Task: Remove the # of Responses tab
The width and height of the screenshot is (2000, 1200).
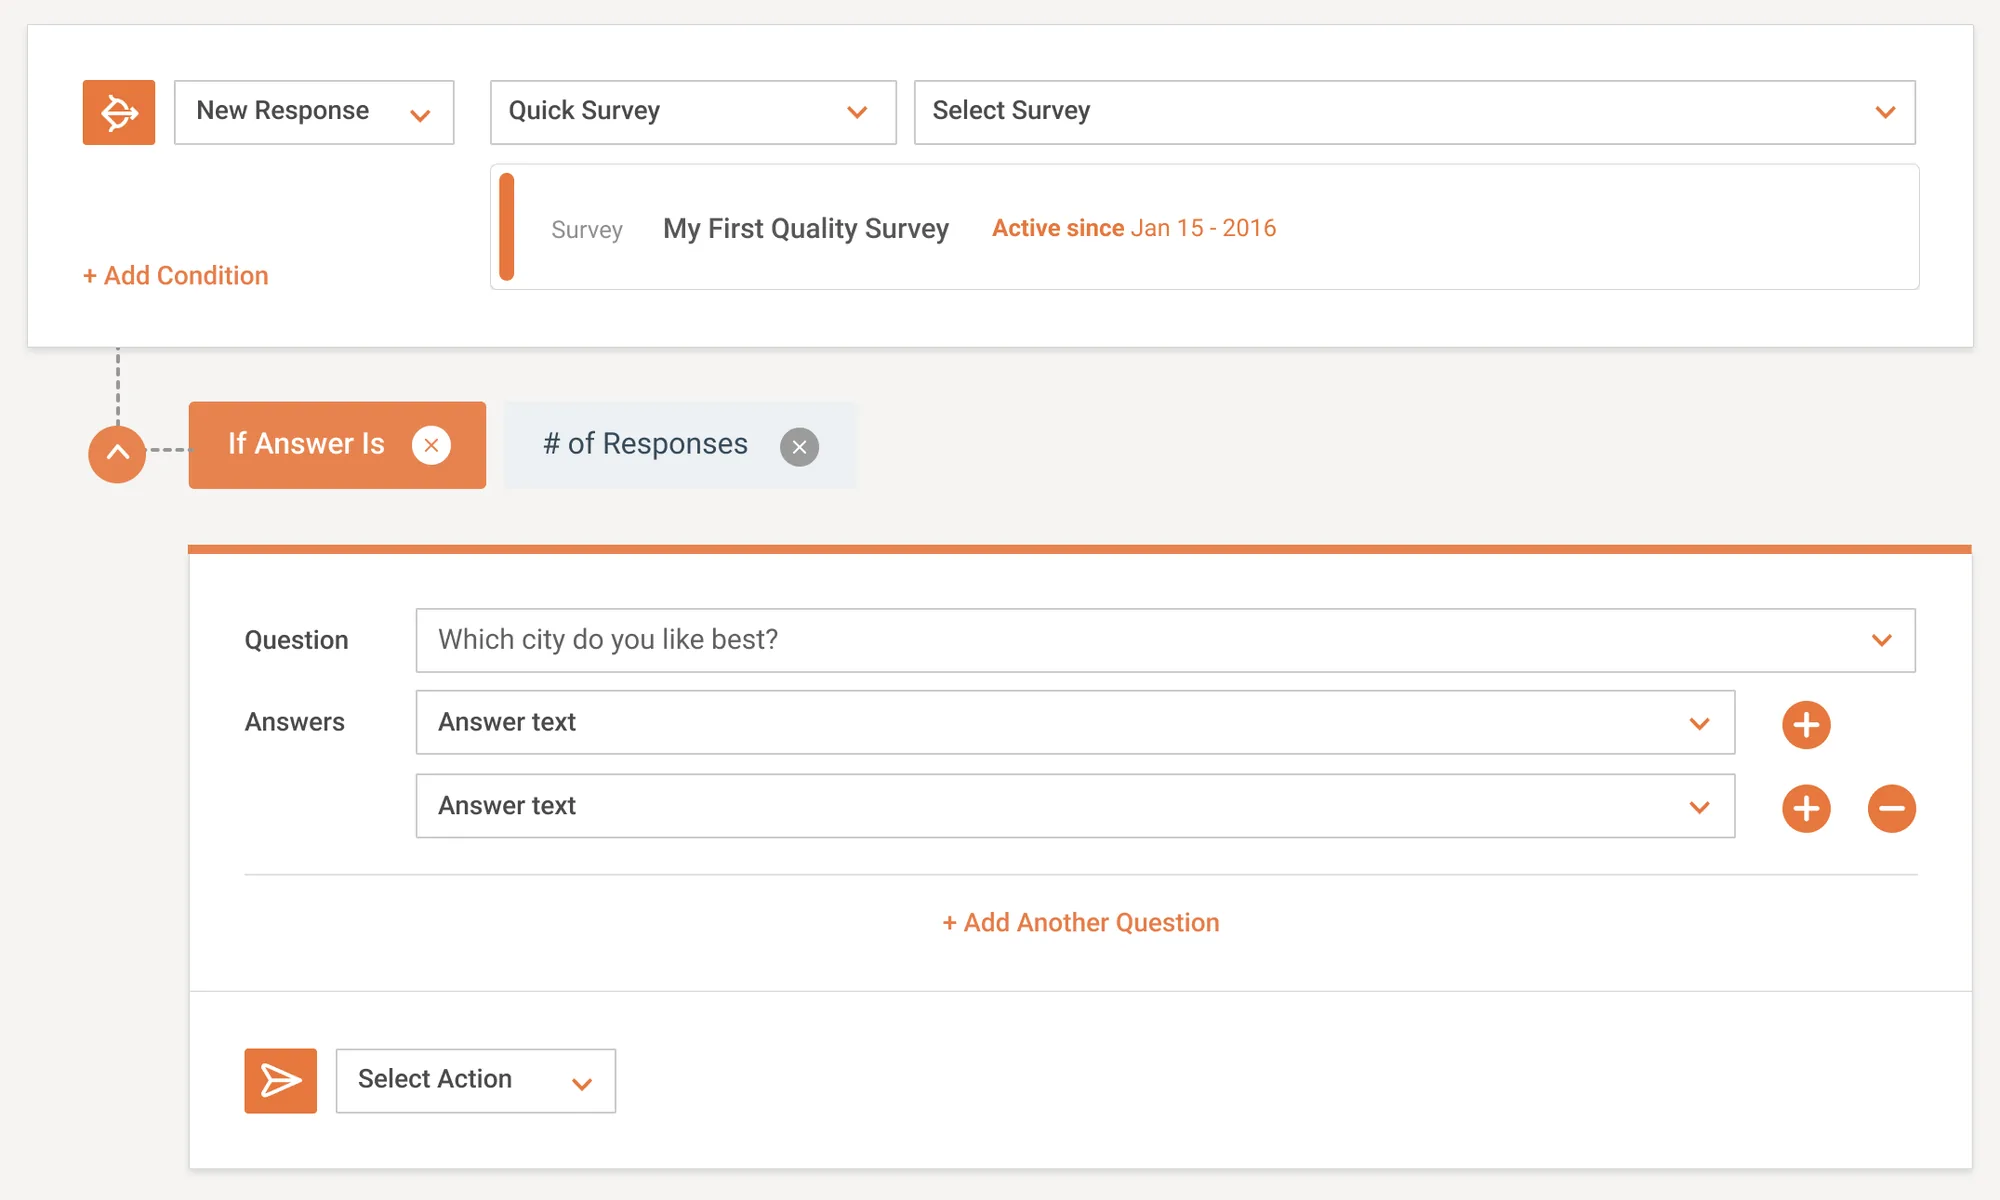Action: click(799, 447)
